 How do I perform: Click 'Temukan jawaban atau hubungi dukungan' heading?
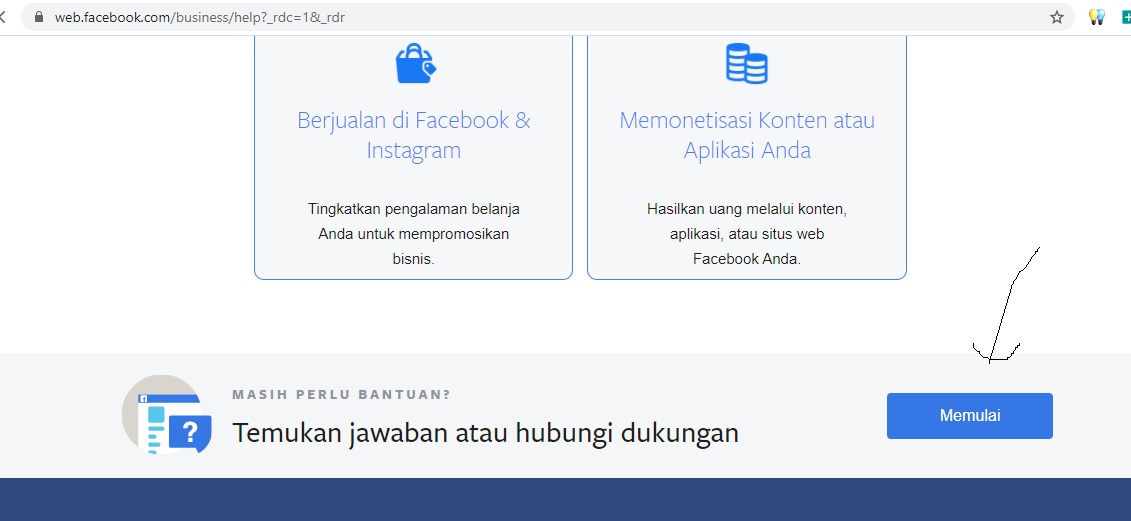click(x=485, y=433)
